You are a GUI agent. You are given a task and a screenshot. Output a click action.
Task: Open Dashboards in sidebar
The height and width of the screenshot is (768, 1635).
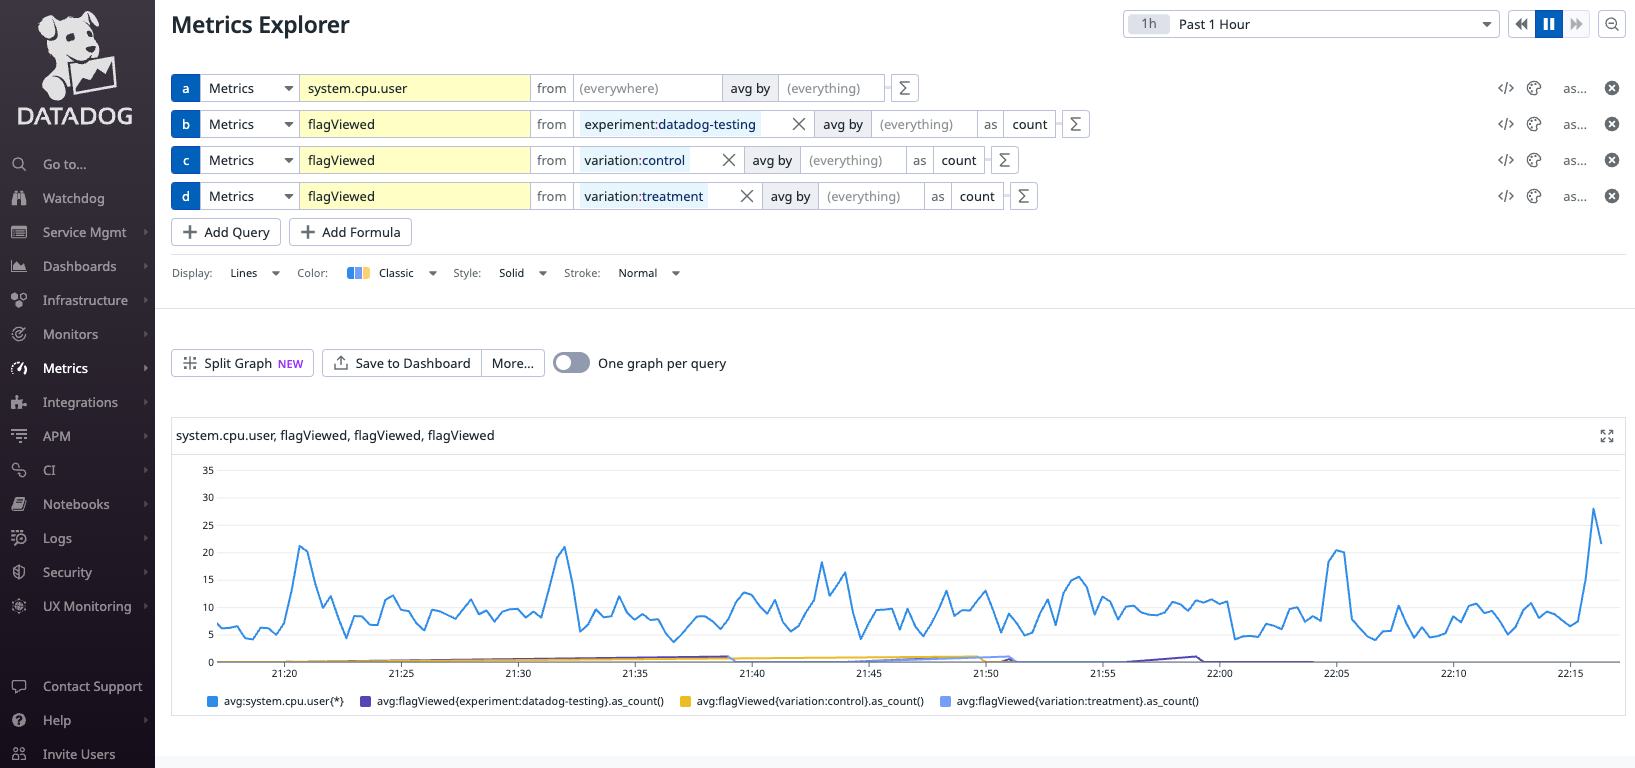pos(79,266)
